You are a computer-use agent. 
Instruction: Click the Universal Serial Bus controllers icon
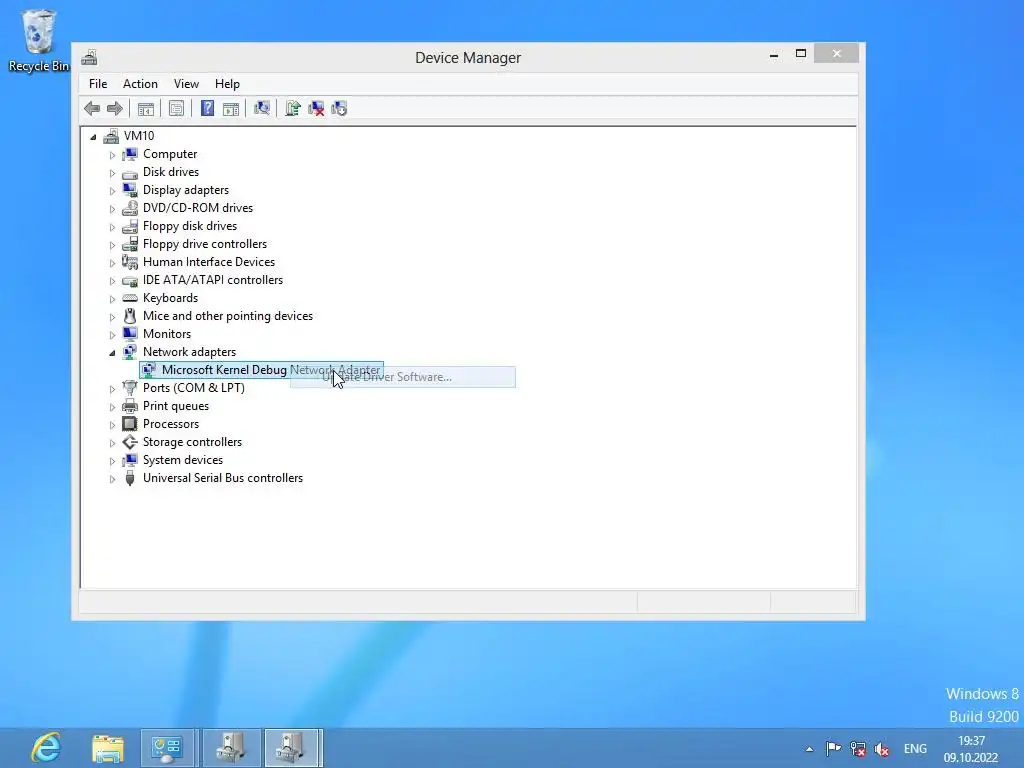click(130, 478)
